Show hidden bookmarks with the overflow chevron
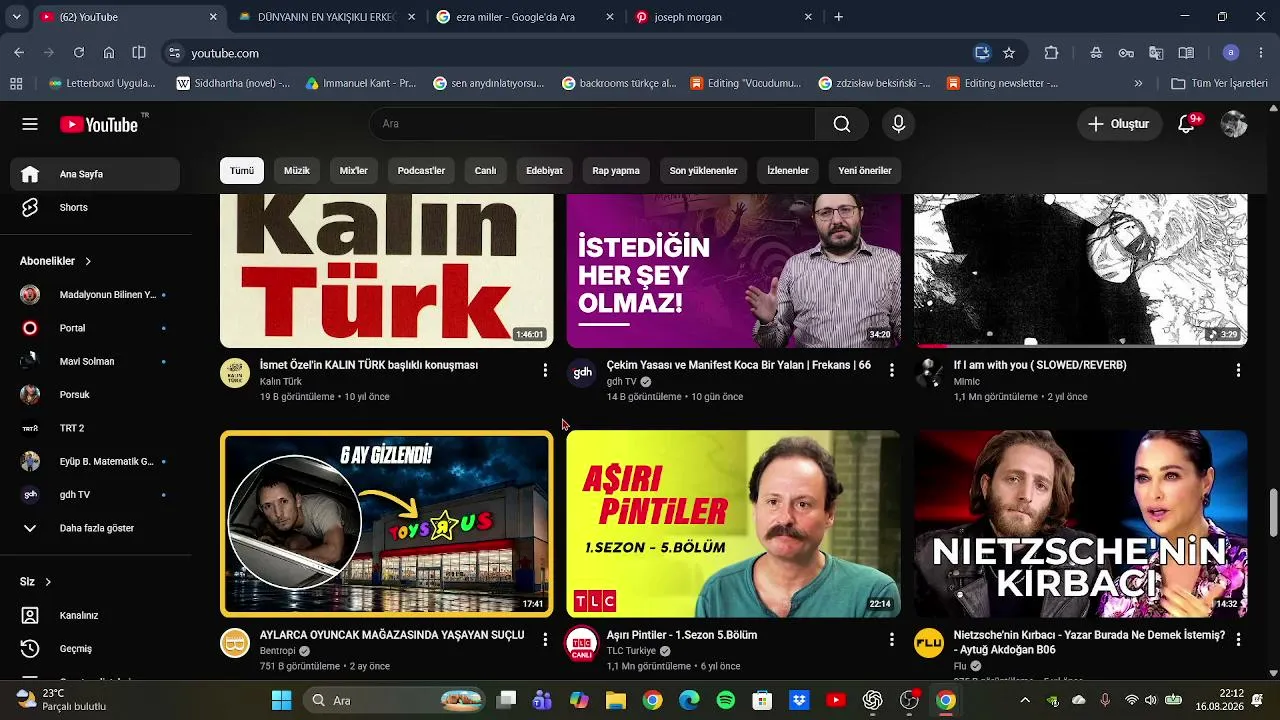The image size is (1280, 720). 1138,84
